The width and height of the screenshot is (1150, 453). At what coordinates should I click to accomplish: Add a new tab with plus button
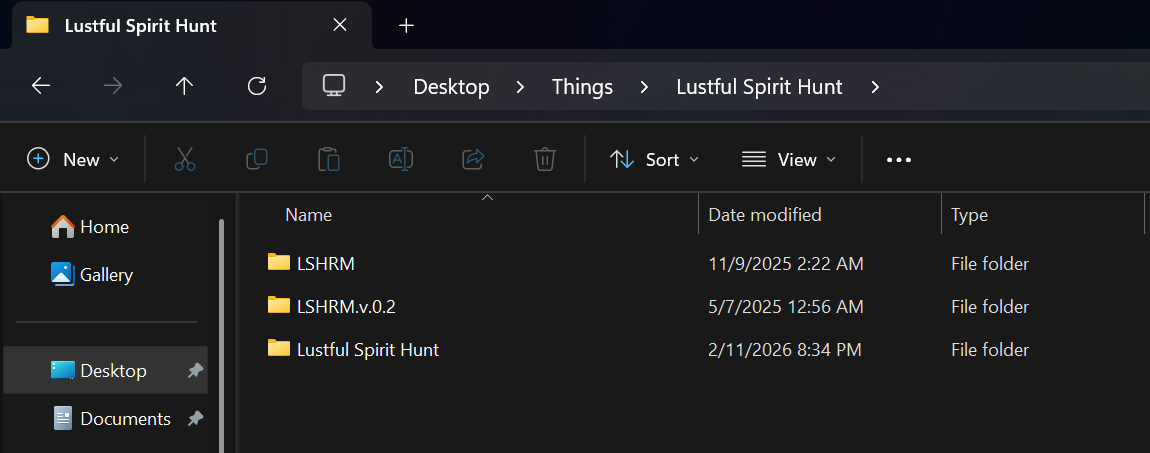tap(406, 26)
